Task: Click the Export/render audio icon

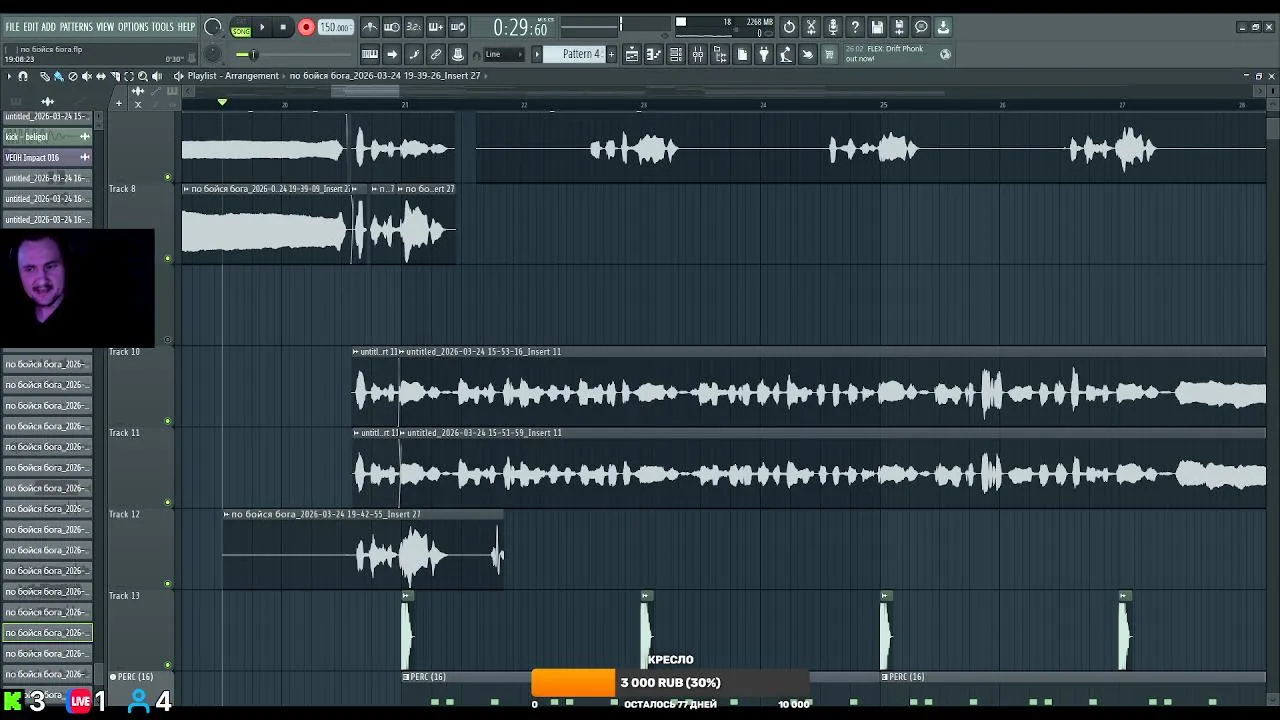Action: click(x=899, y=27)
